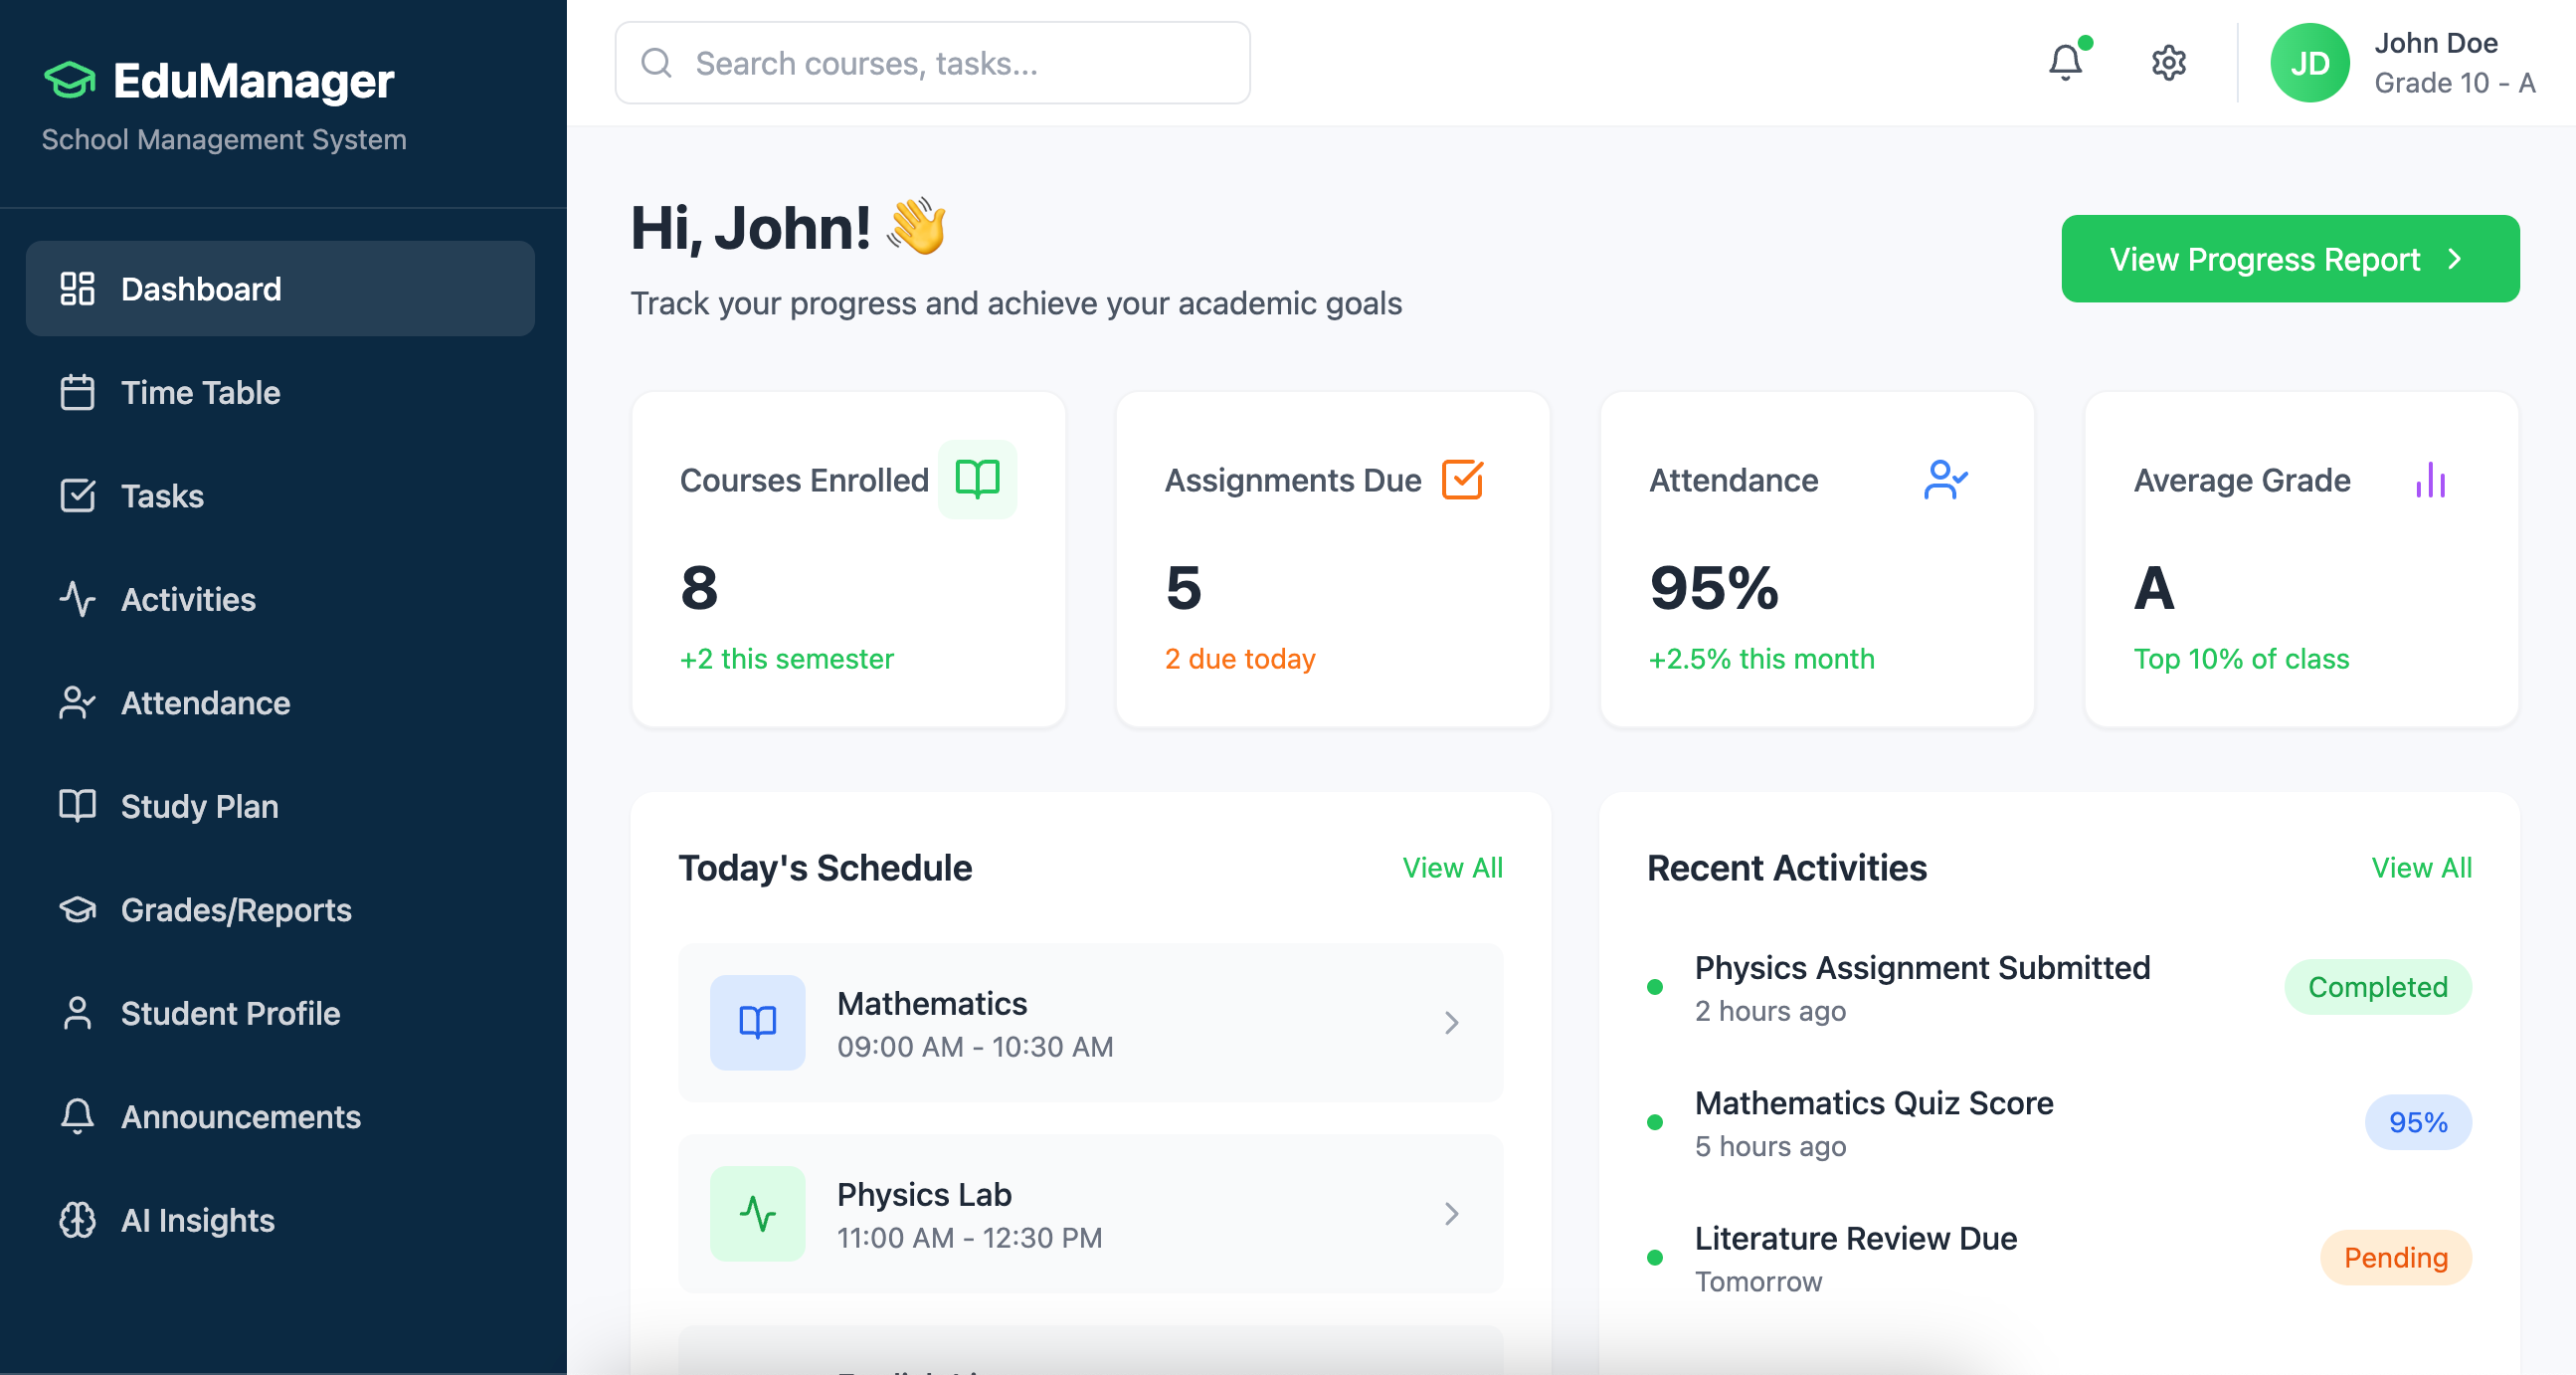
Task: Select the Time Table calendar icon
Action: click(x=77, y=392)
